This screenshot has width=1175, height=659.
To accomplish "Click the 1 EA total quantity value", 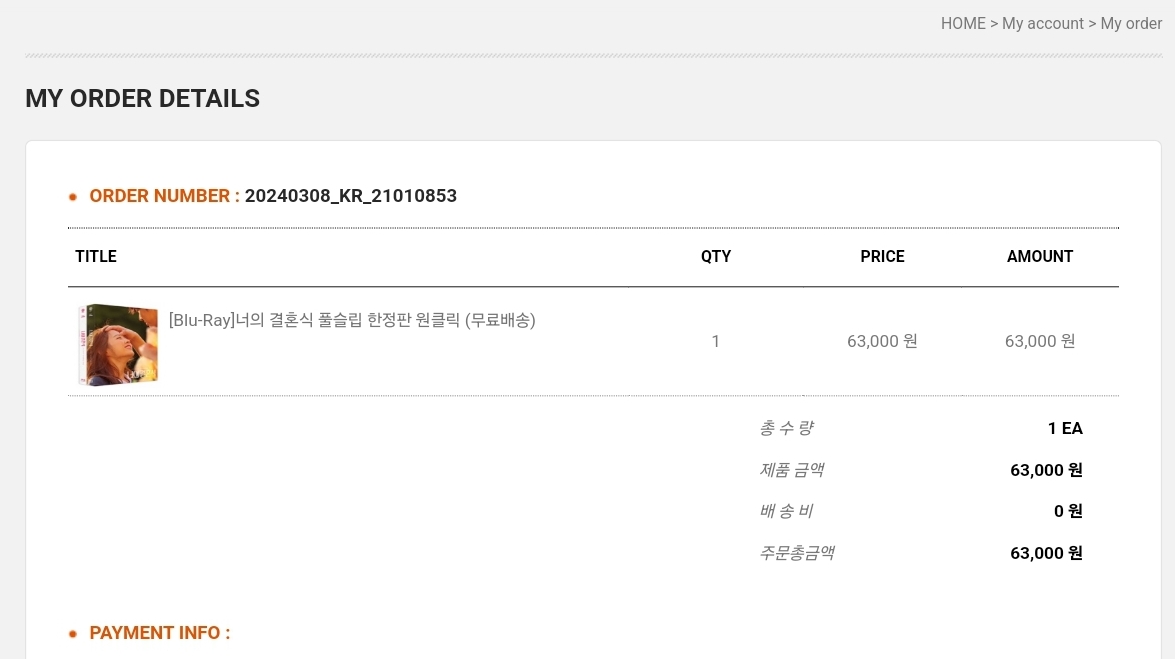I will 1065,429.
